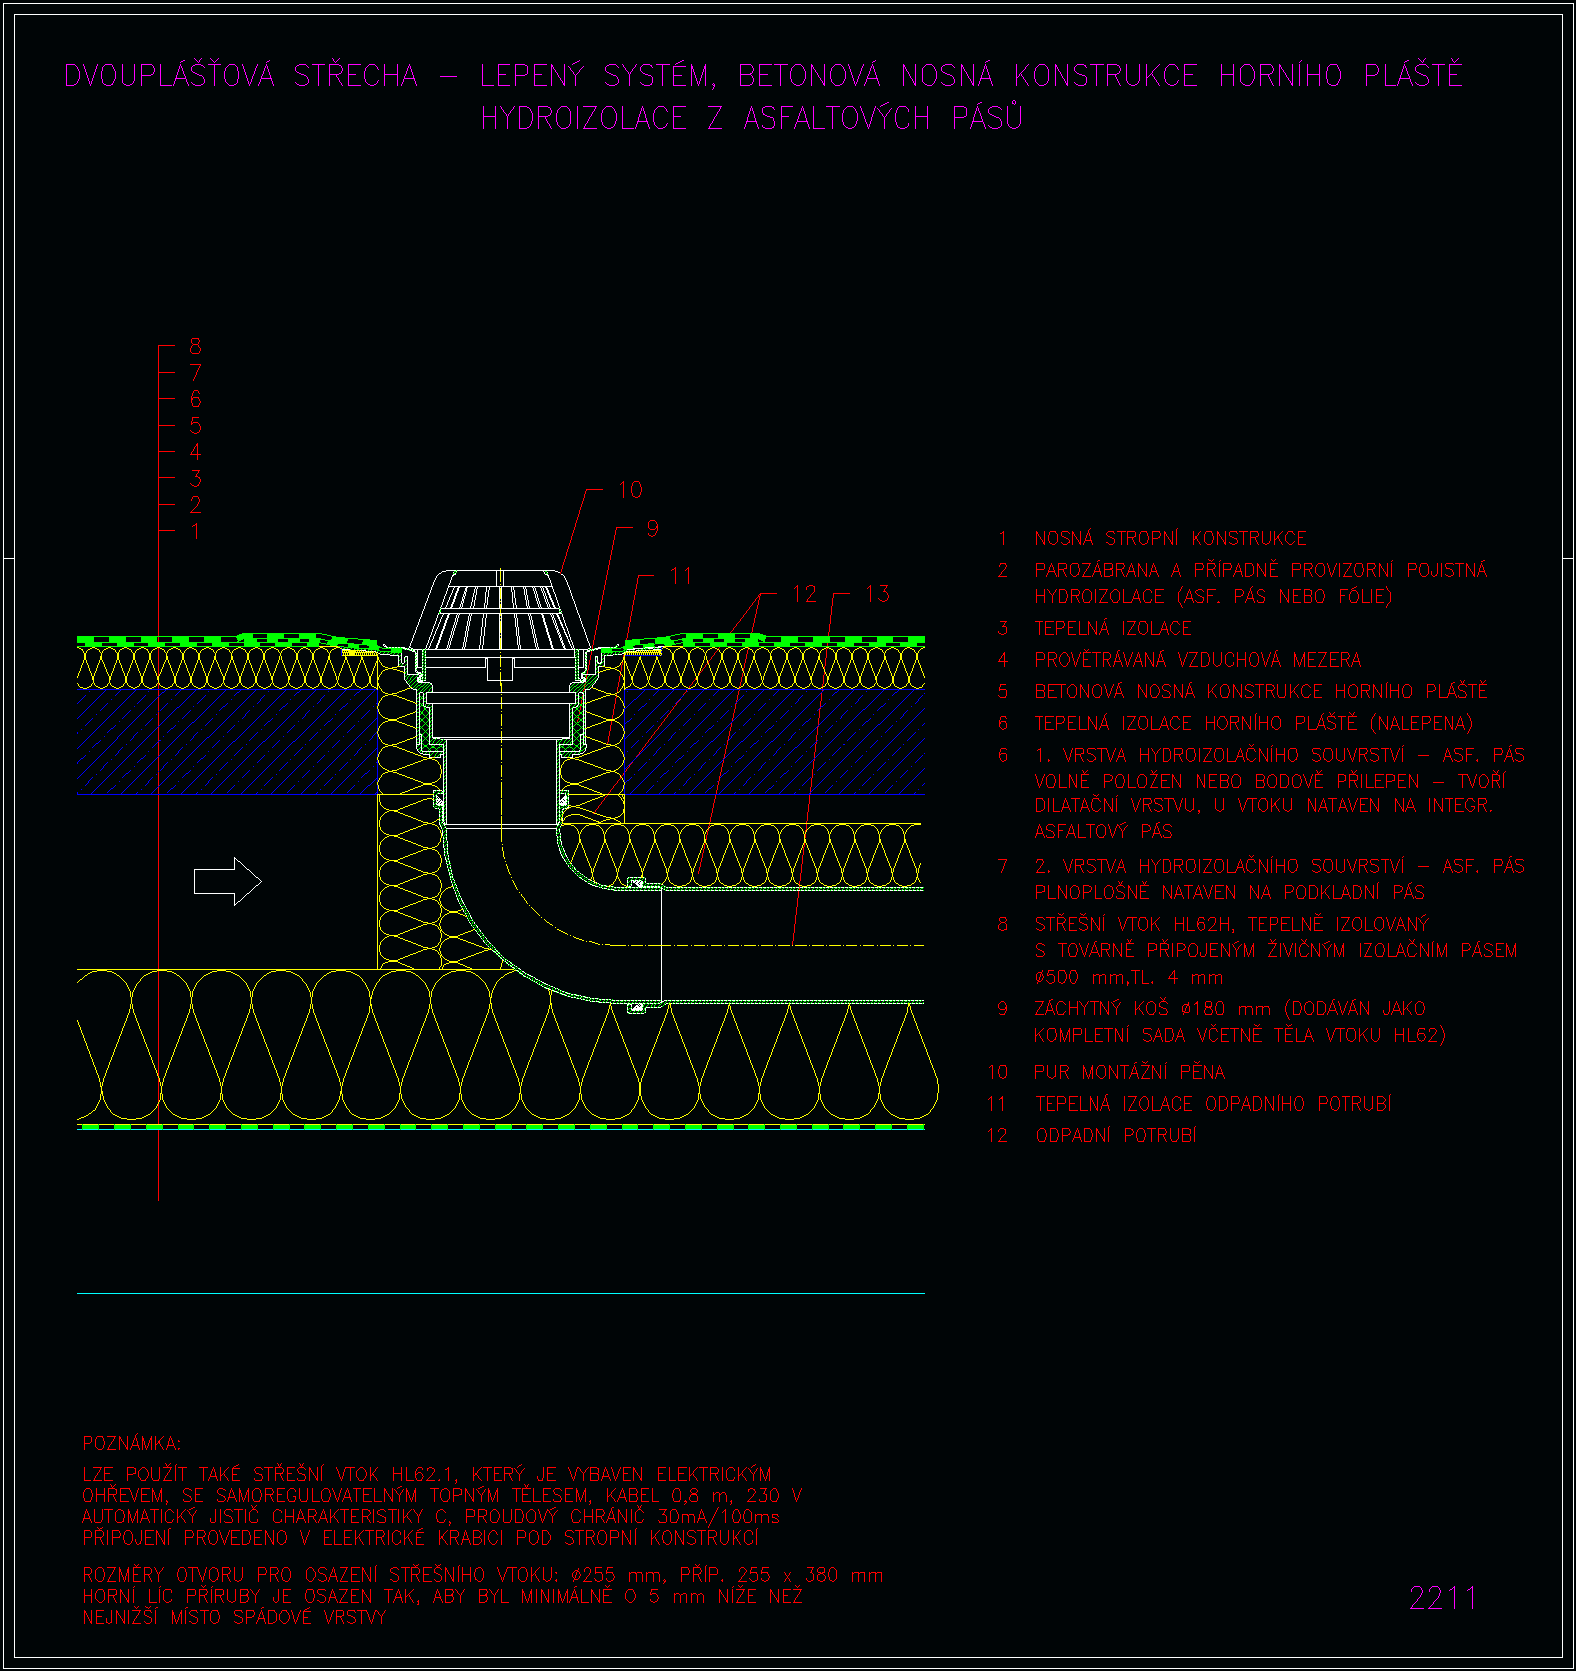Click note line "HORNÍ LÍC PŘÍRUBY JE OSAZEN TAK"
Image resolution: width=1576 pixels, height=1671 pixels.
(443, 1597)
